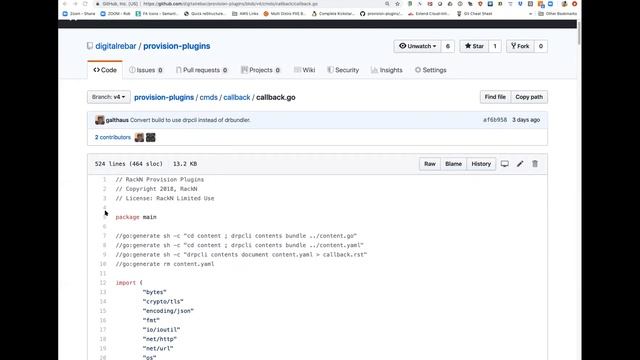Open second contributor avatar
The image size is (640, 360).
pos(151,137)
